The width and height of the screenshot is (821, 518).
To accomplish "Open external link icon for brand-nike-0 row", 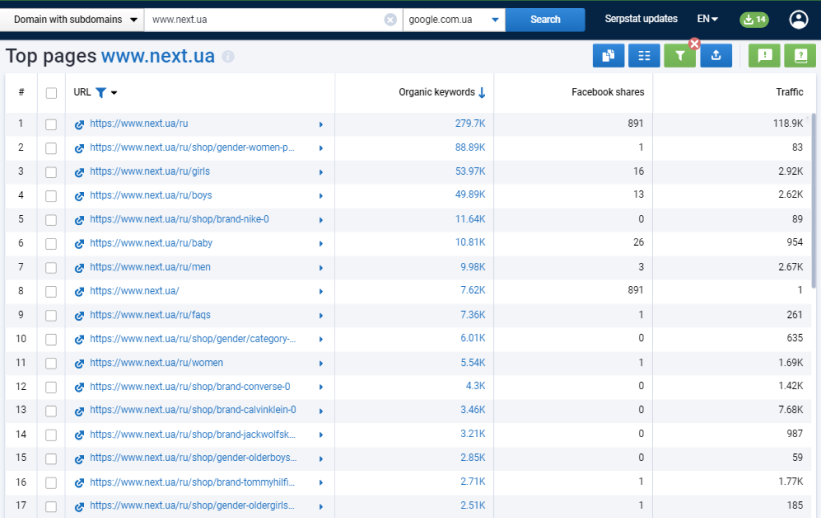I will click(x=79, y=220).
